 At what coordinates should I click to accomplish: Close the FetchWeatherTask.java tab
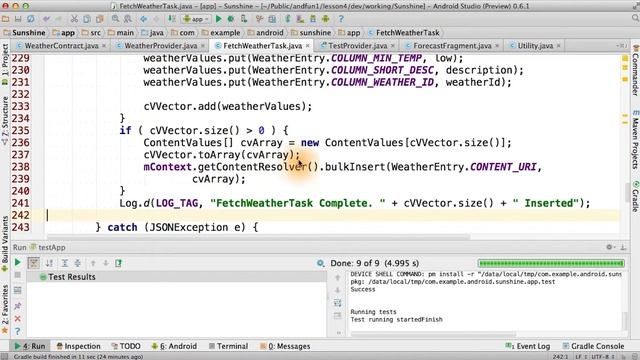pos(308,46)
